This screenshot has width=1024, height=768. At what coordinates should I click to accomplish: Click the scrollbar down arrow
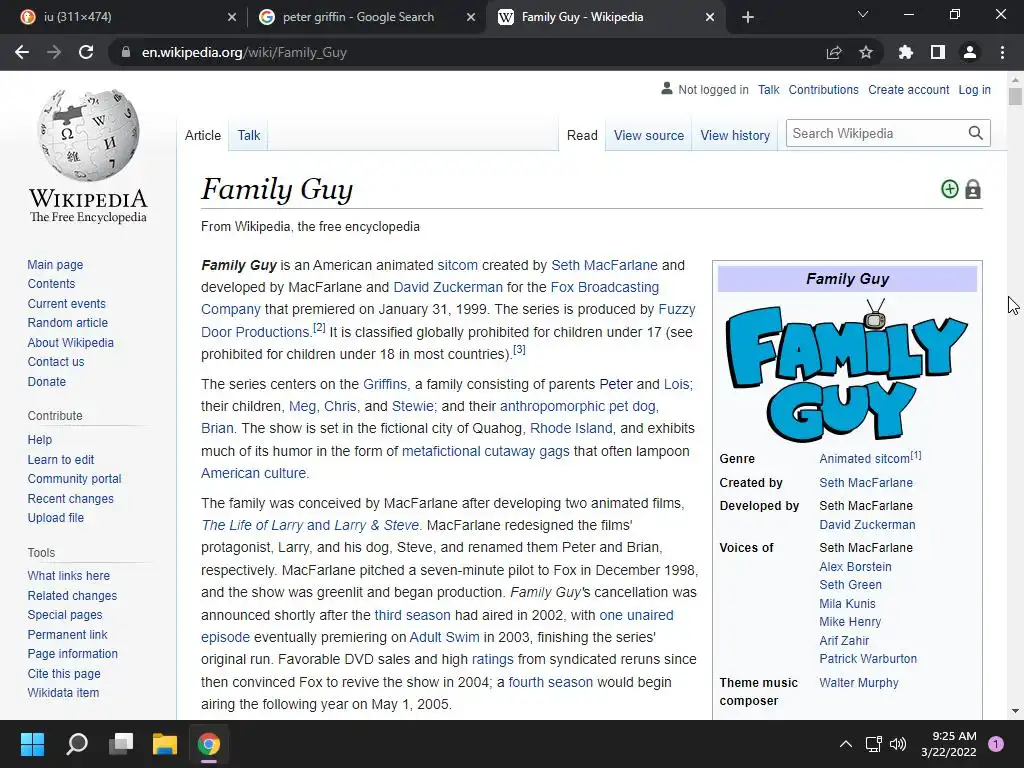[x=1015, y=711]
